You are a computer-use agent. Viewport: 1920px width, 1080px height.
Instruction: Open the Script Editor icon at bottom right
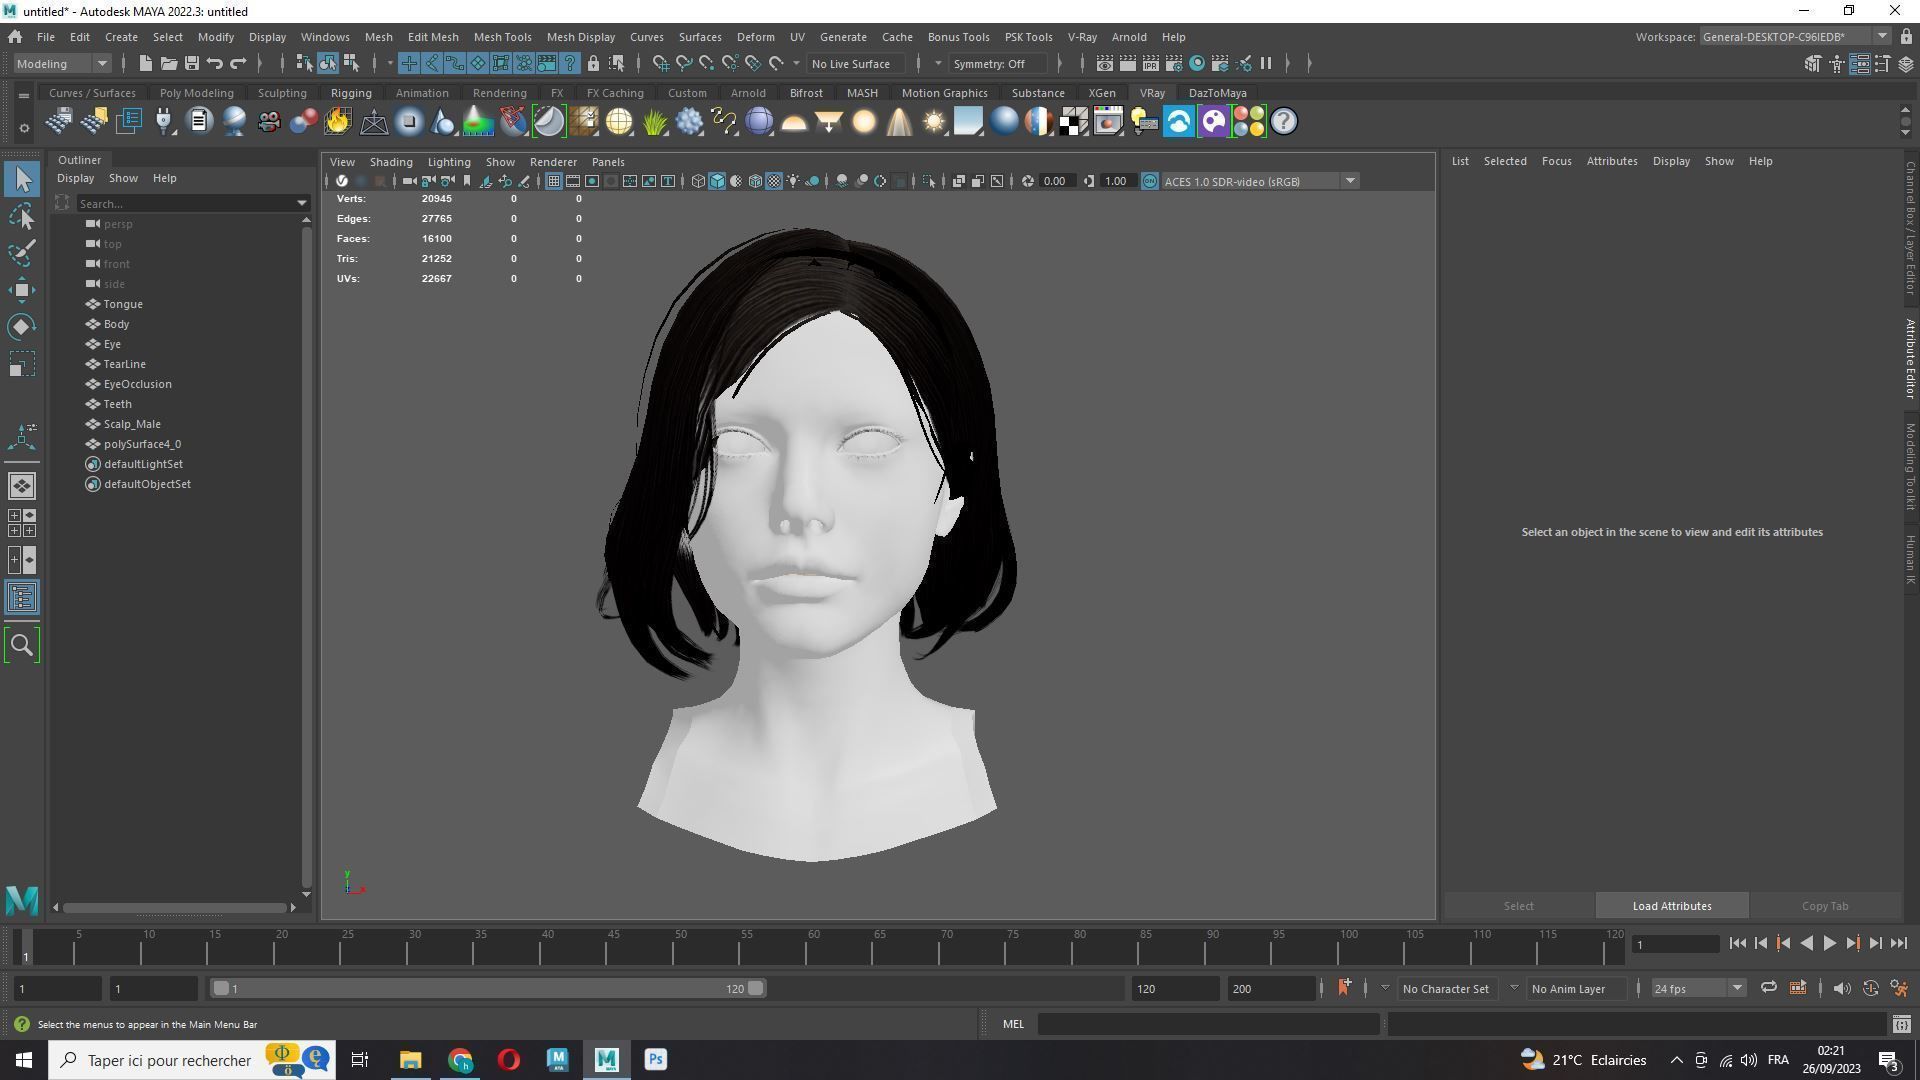click(x=1901, y=1024)
